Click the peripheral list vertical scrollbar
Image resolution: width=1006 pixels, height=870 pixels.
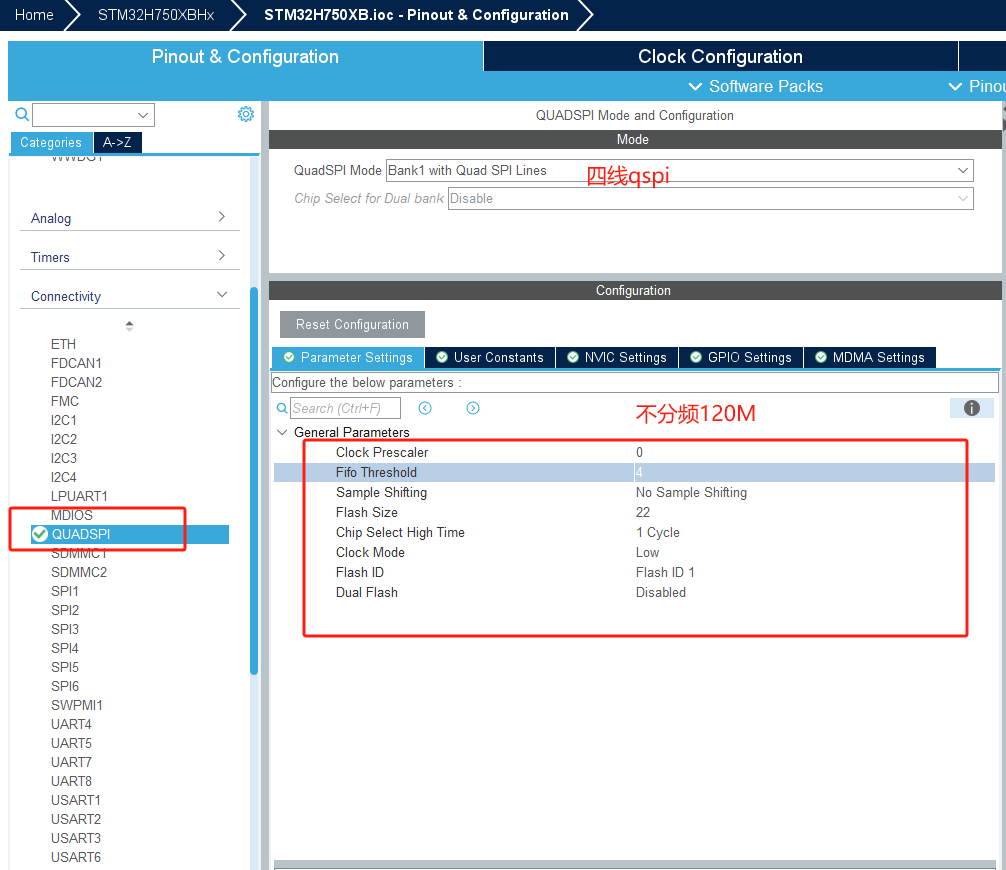pyautogui.click(x=254, y=481)
